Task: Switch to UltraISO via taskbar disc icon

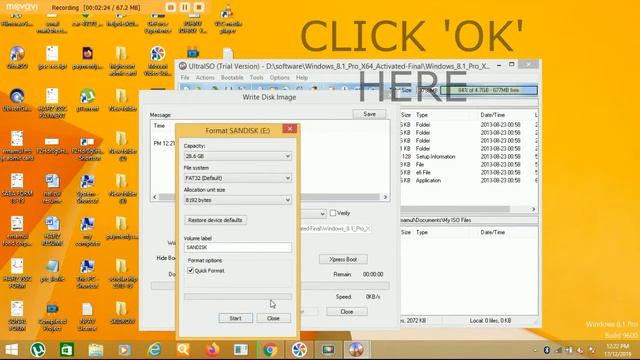Action: point(356,350)
